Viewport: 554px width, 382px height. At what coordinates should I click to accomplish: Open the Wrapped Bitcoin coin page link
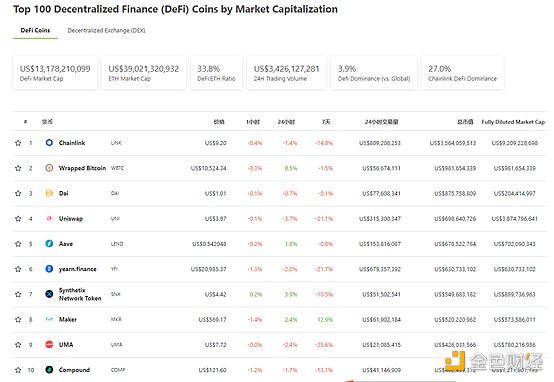[82, 168]
